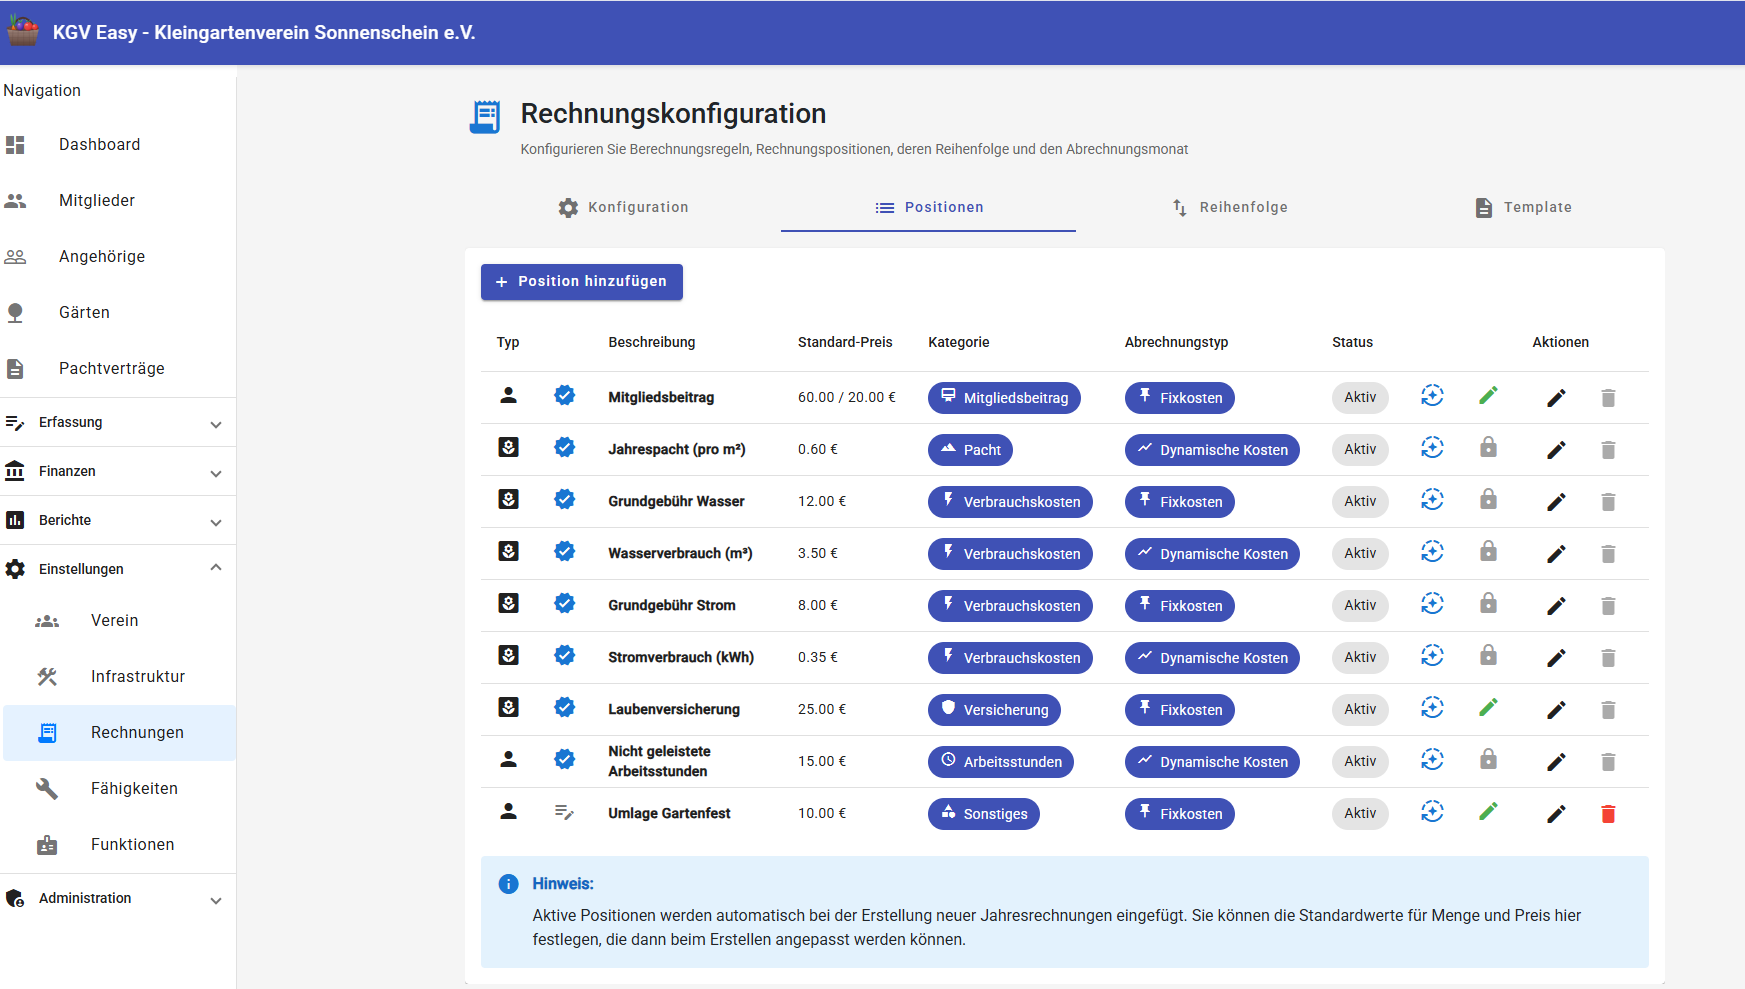This screenshot has height=989, width=1745.
Task: Go to Dashboard in the sidebar
Action: coord(118,145)
